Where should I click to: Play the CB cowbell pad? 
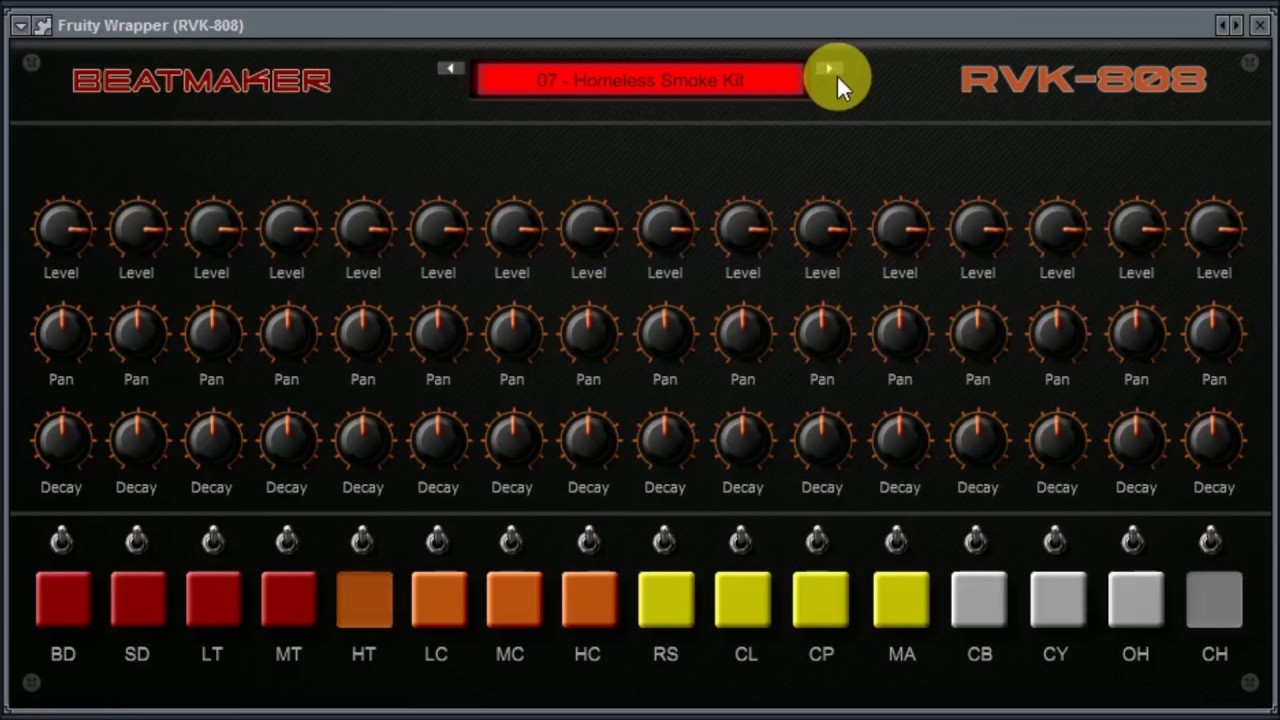tap(979, 599)
